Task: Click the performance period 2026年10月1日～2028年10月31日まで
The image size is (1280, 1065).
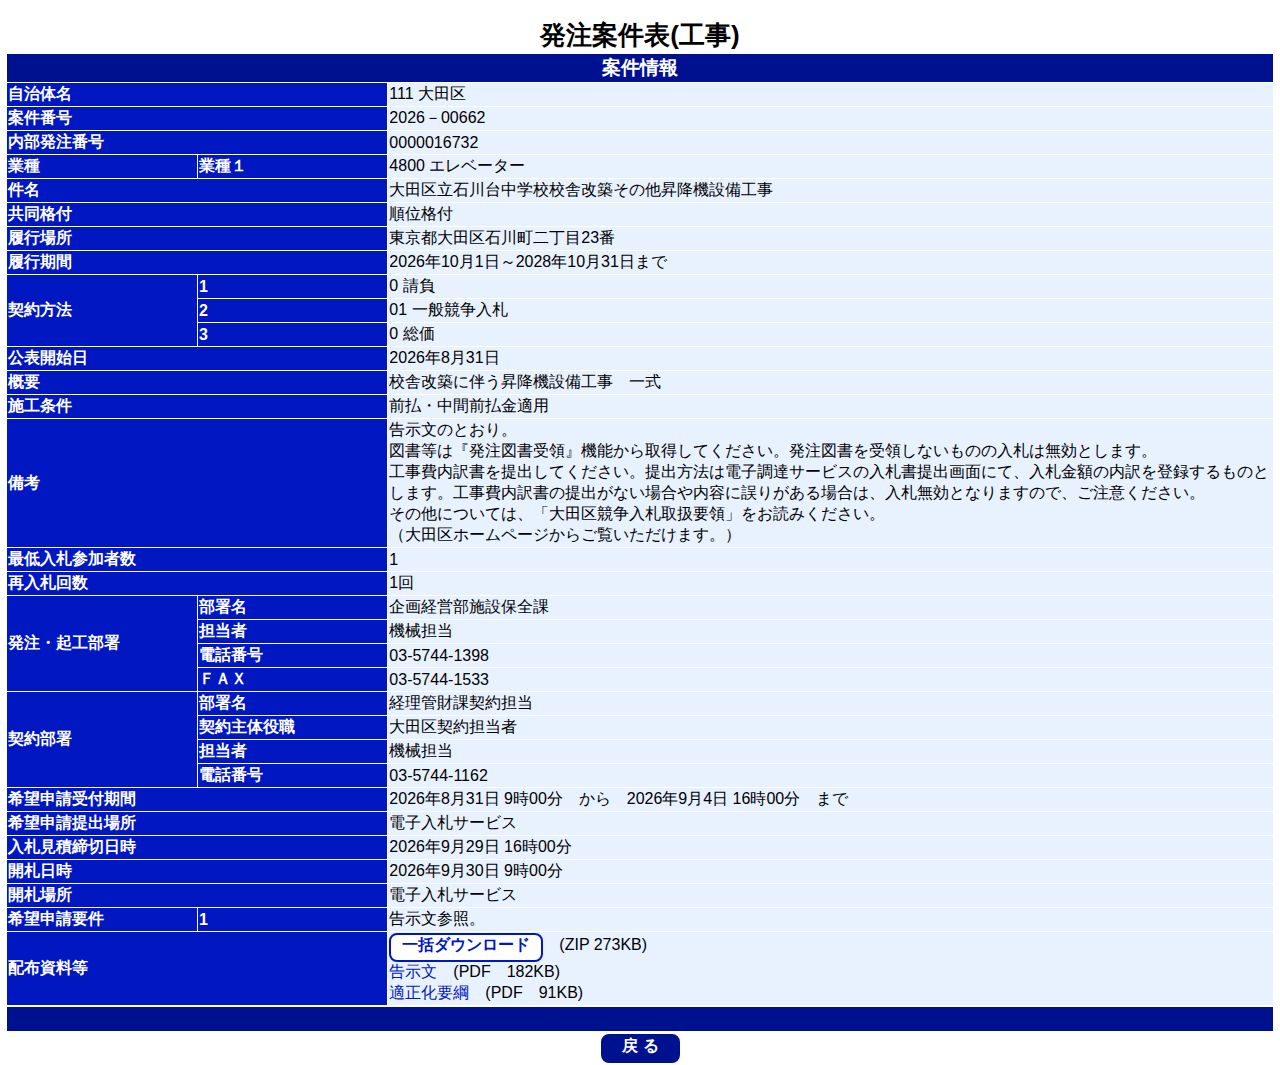Action: pyautogui.click(x=528, y=262)
